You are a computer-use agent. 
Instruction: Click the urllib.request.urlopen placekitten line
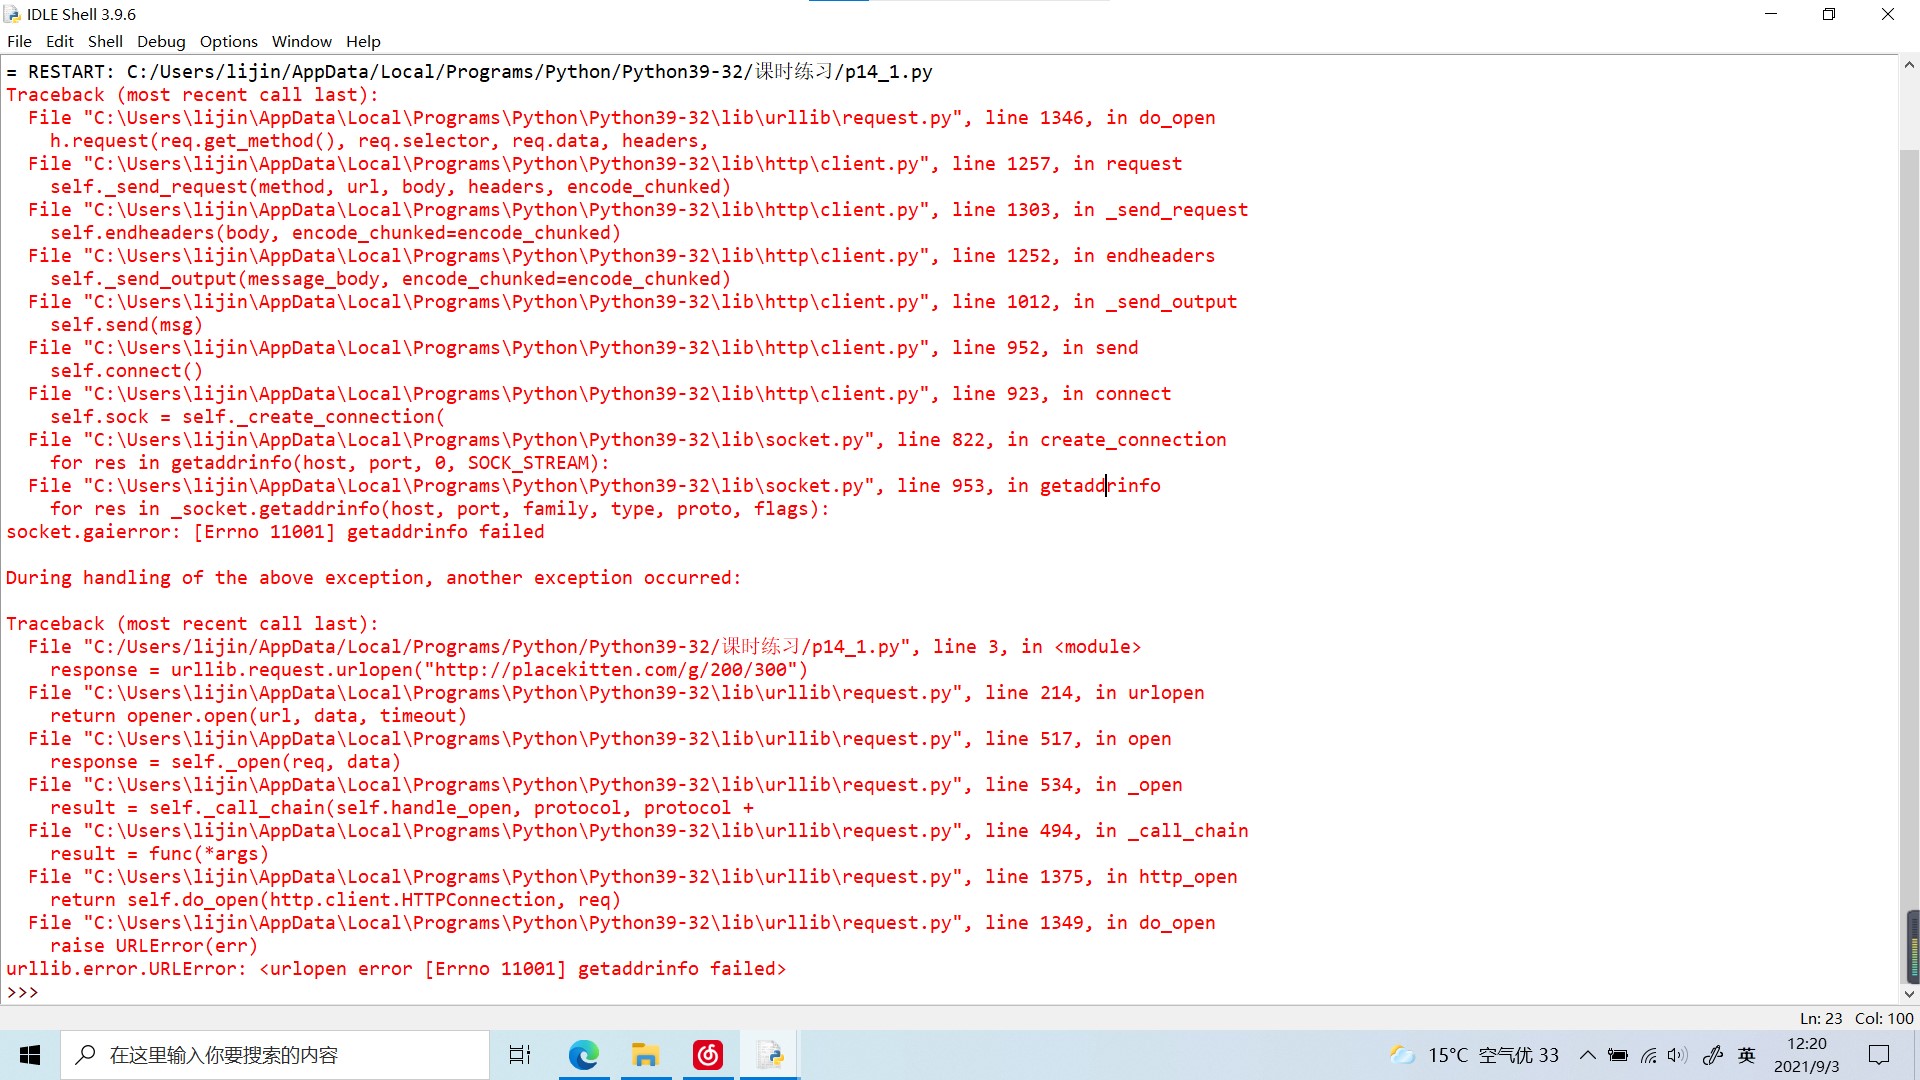coord(428,670)
